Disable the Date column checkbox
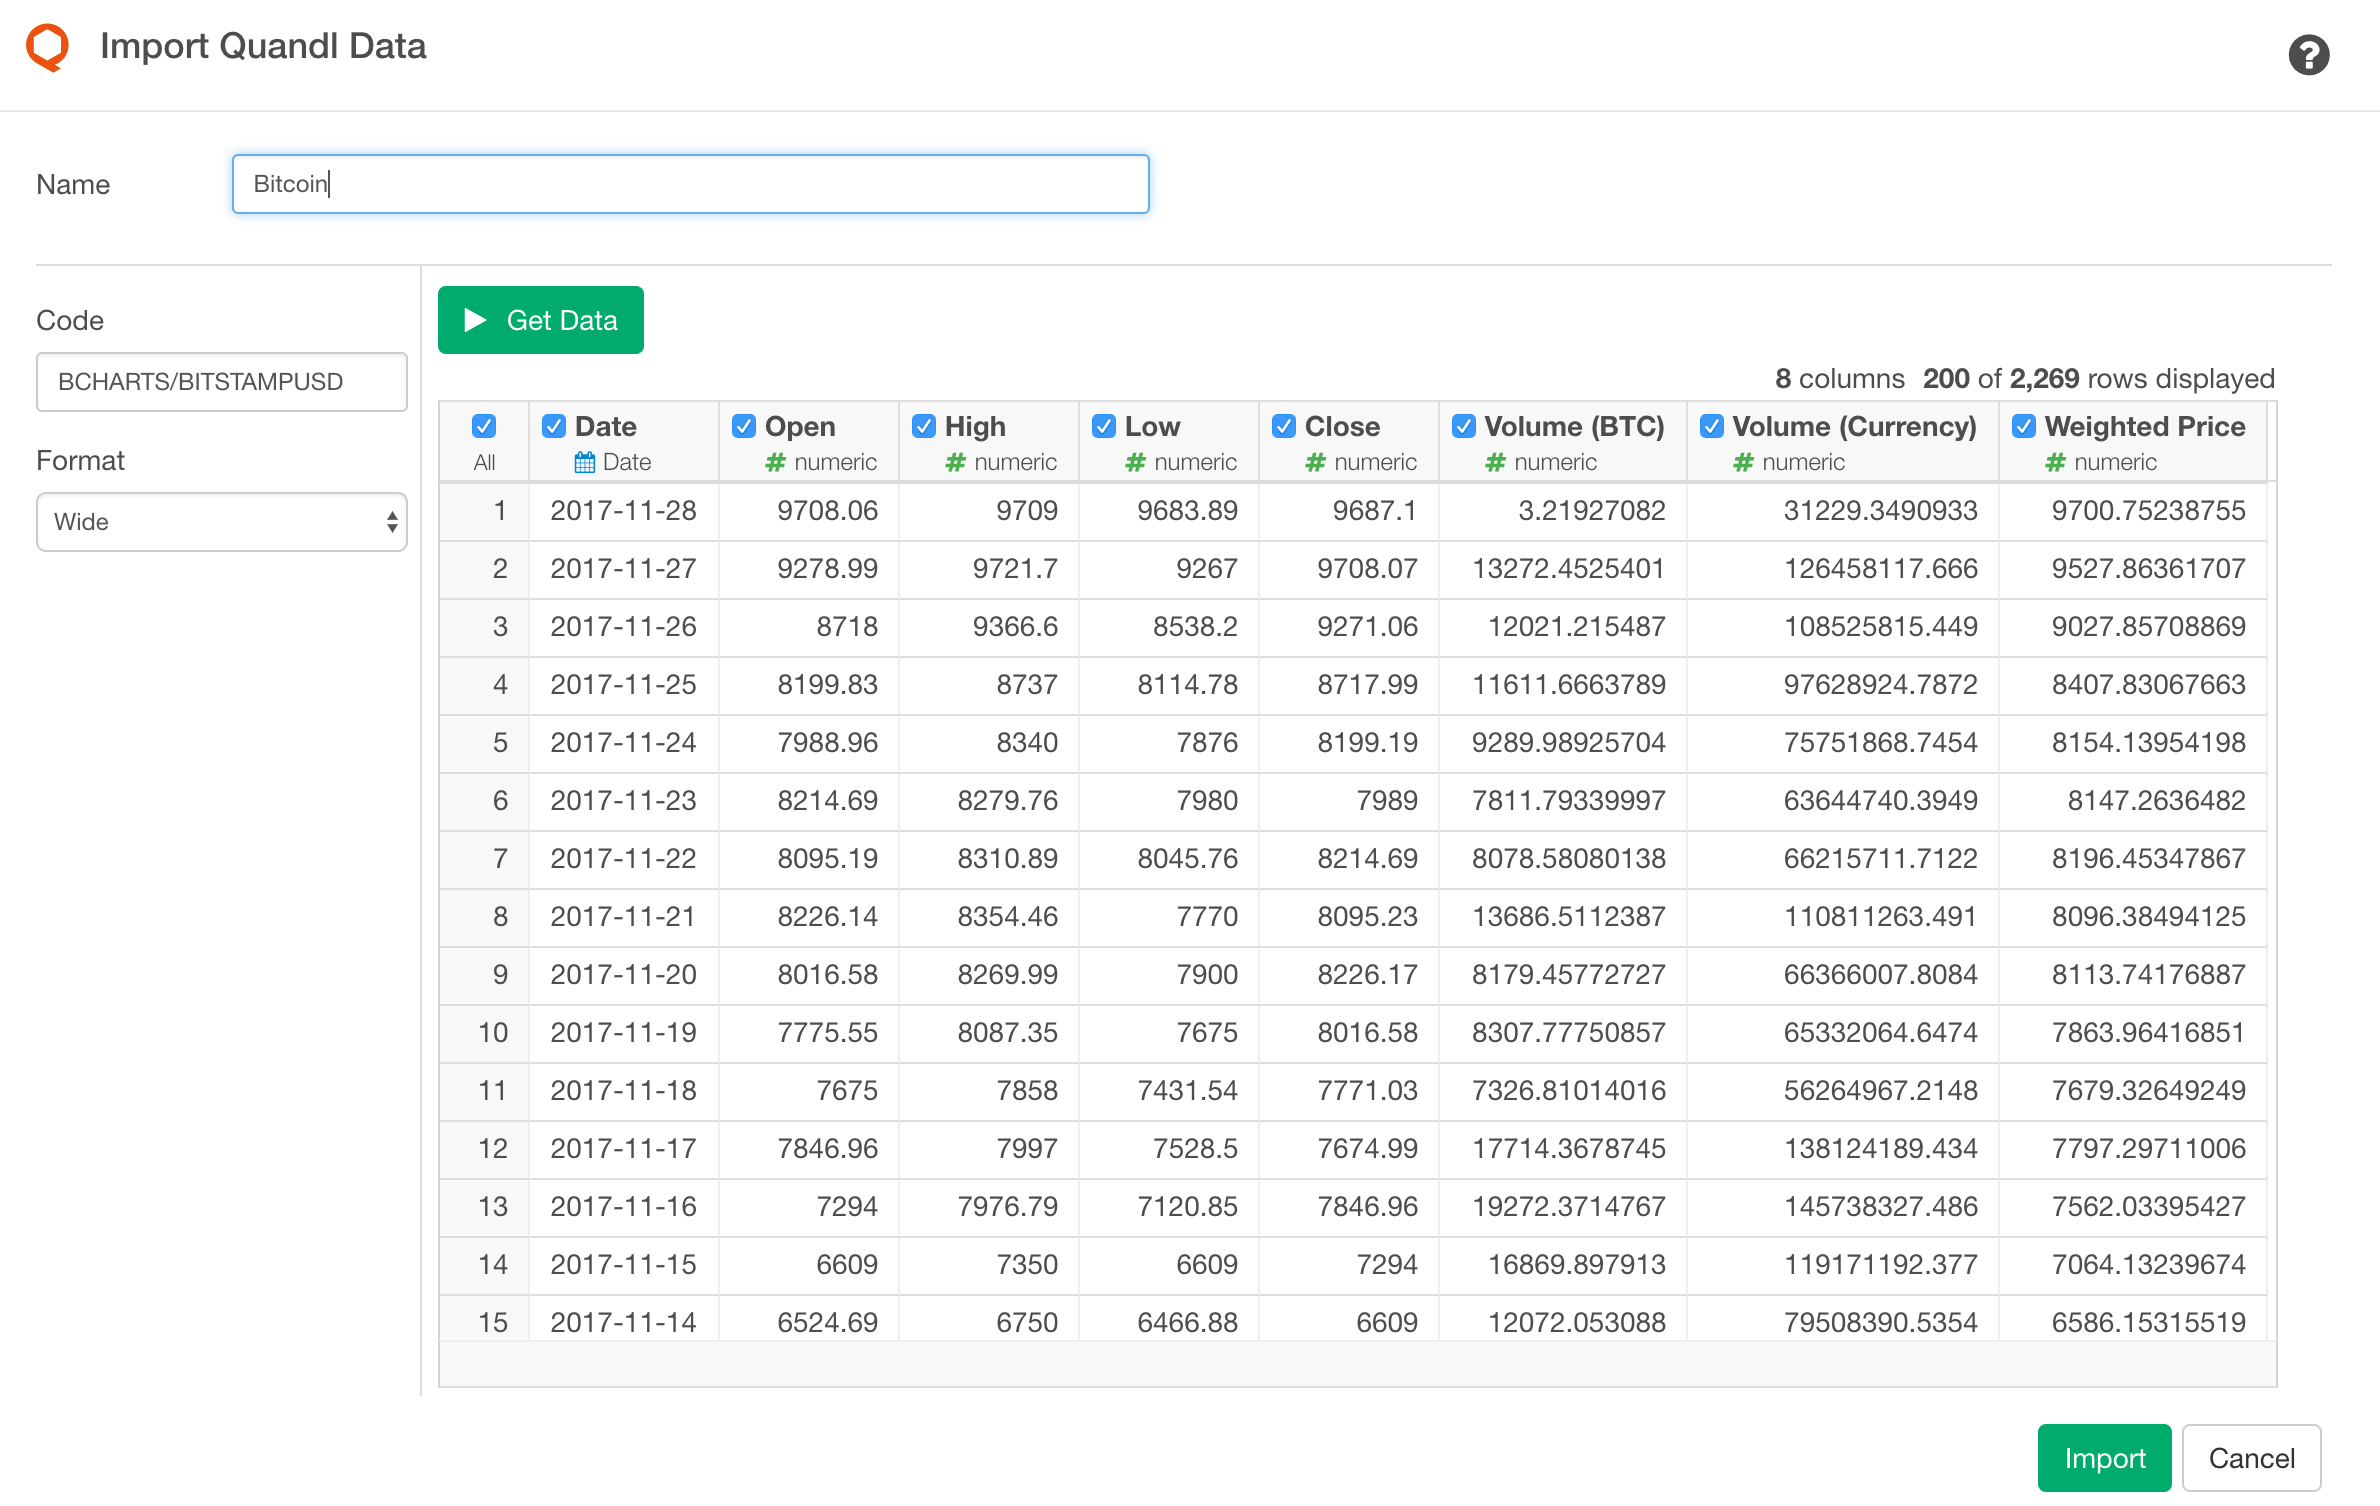The height and width of the screenshot is (1506, 2380). [555, 425]
